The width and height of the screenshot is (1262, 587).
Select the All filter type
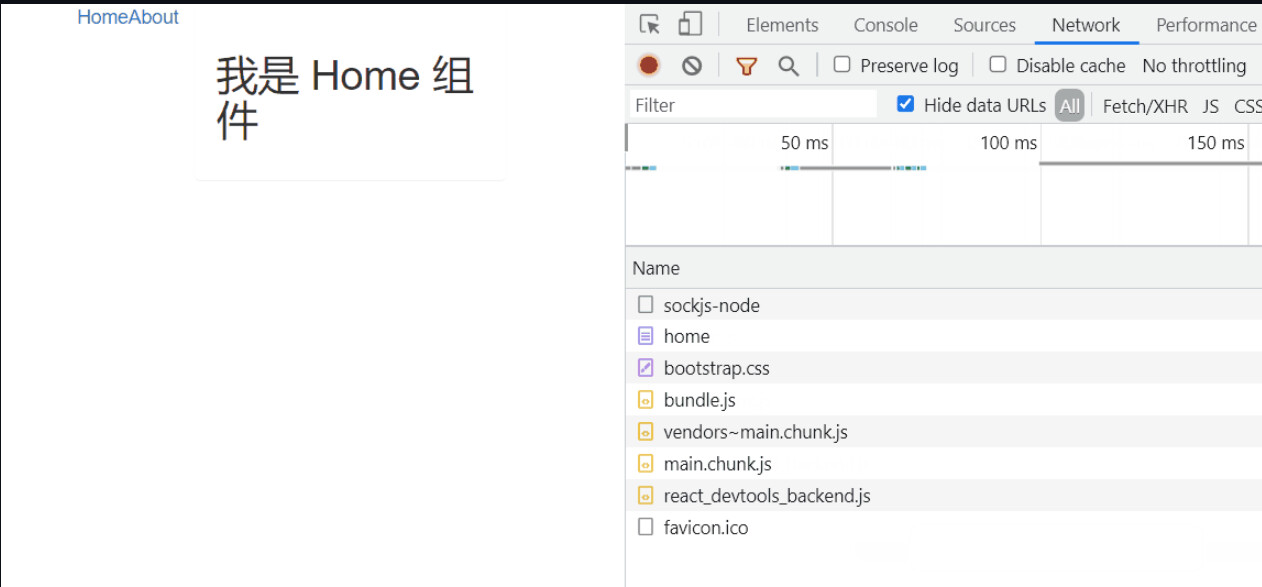tap(1070, 105)
